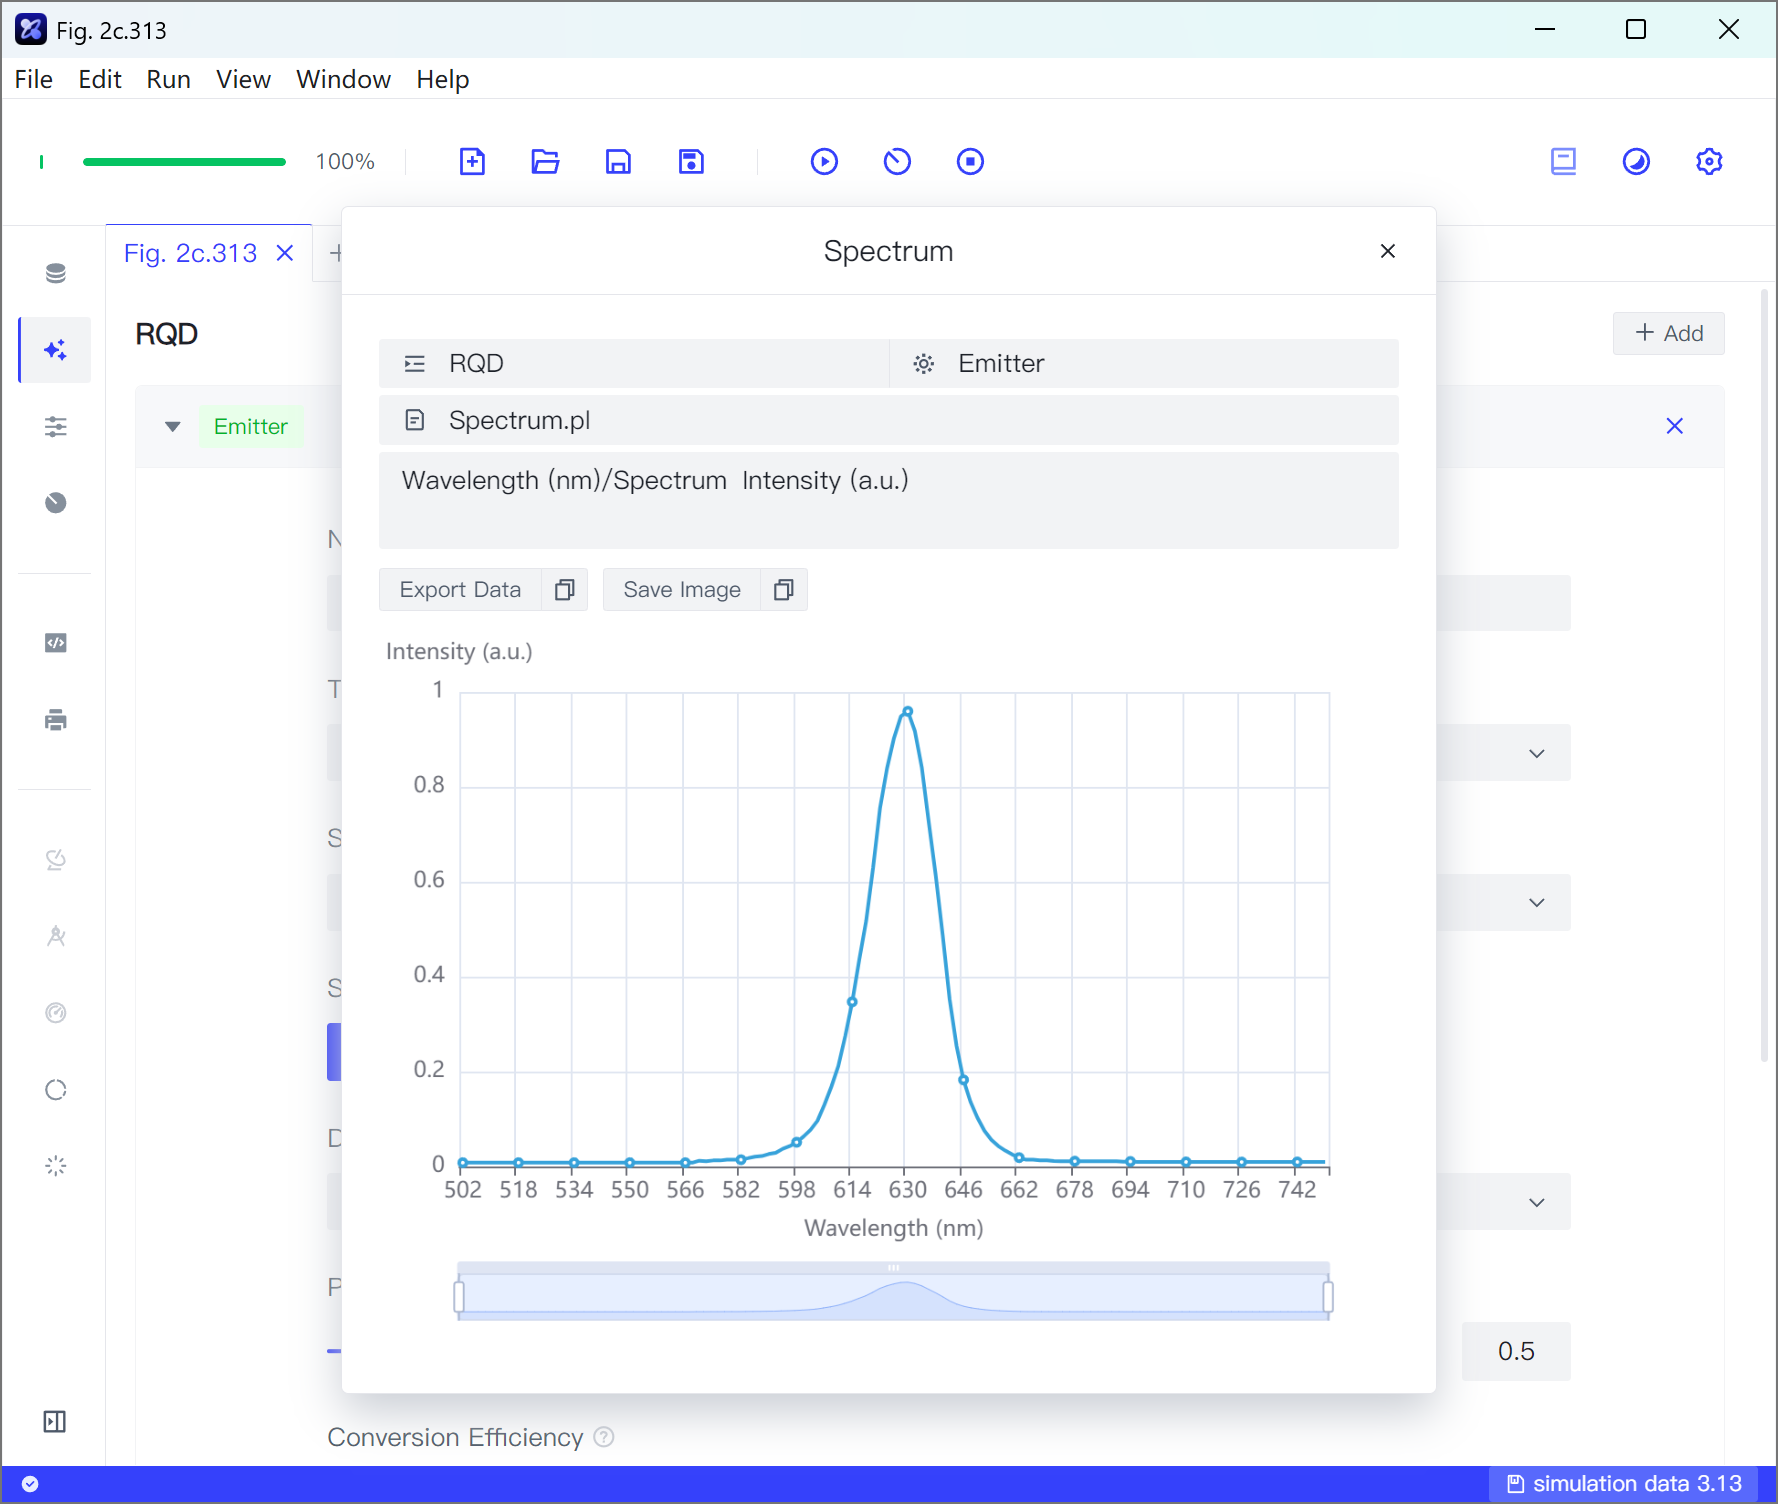Click the RQD heading text

click(166, 334)
